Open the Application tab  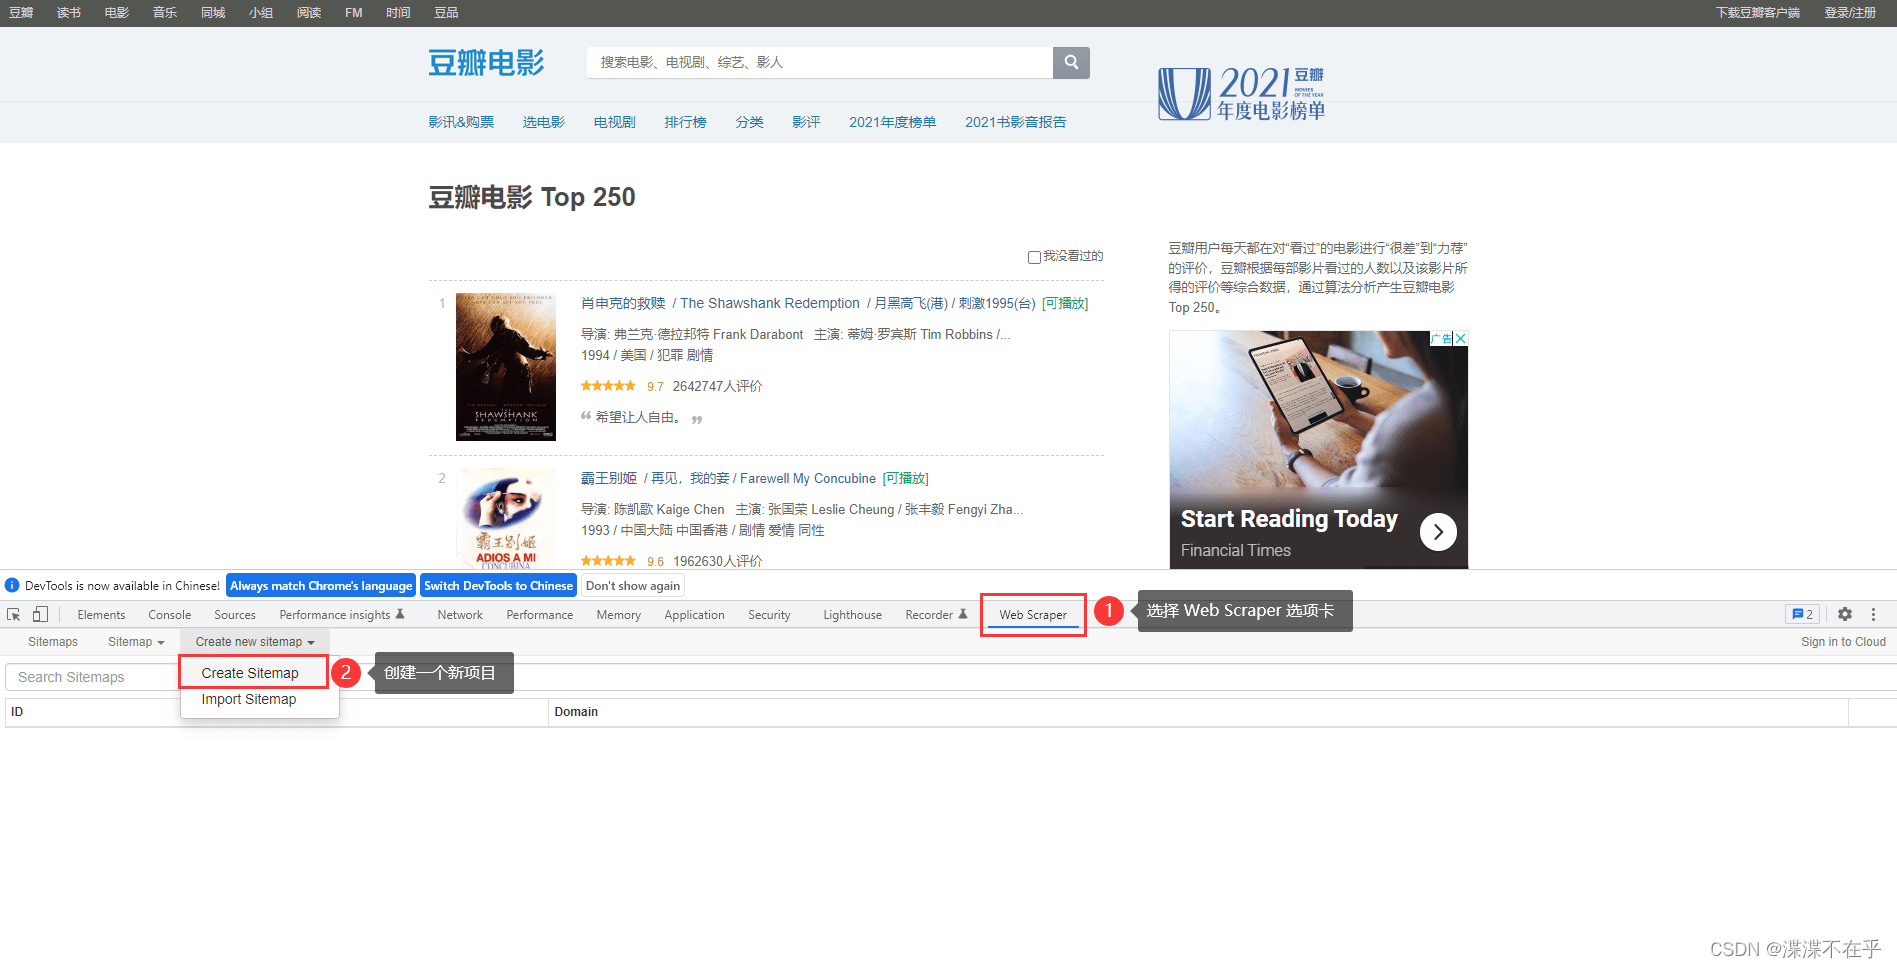(x=694, y=615)
